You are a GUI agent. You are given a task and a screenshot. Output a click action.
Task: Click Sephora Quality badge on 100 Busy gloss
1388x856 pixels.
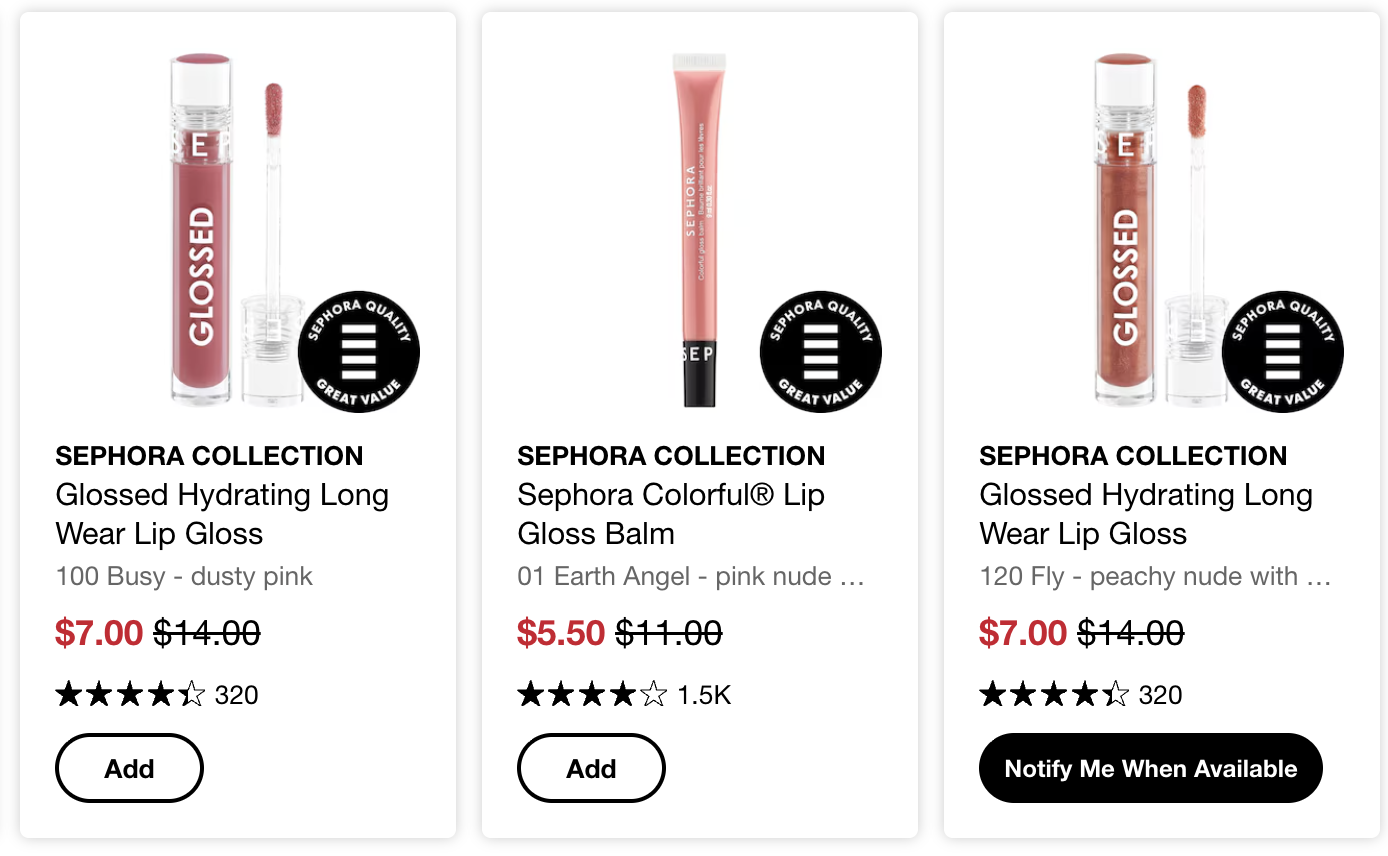click(x=359, y=351)
